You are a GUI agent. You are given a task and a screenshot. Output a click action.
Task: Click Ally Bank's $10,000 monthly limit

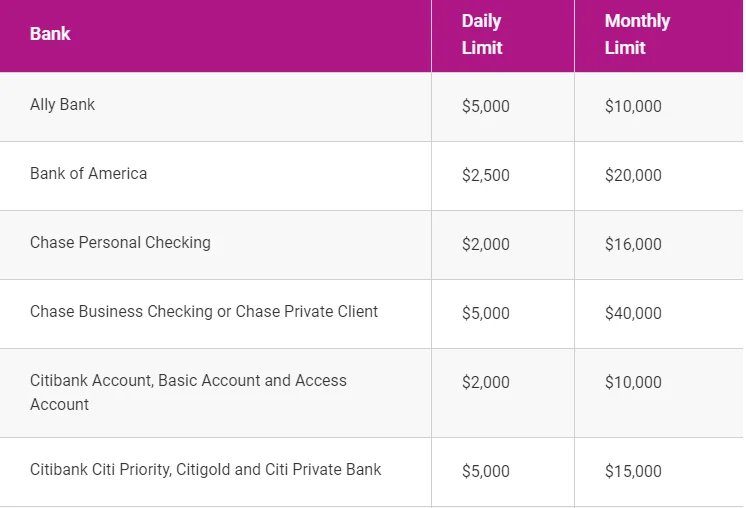(633, 106)
